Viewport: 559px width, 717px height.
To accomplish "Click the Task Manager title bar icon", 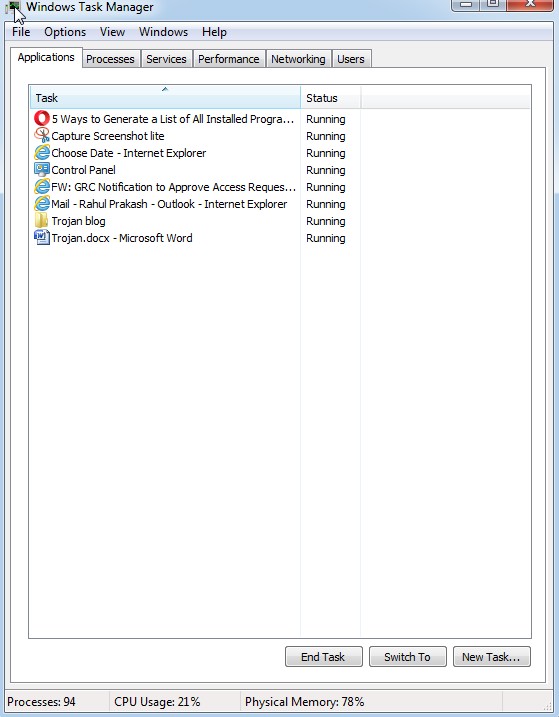I will pyautogui.click(x=13, y=7).
